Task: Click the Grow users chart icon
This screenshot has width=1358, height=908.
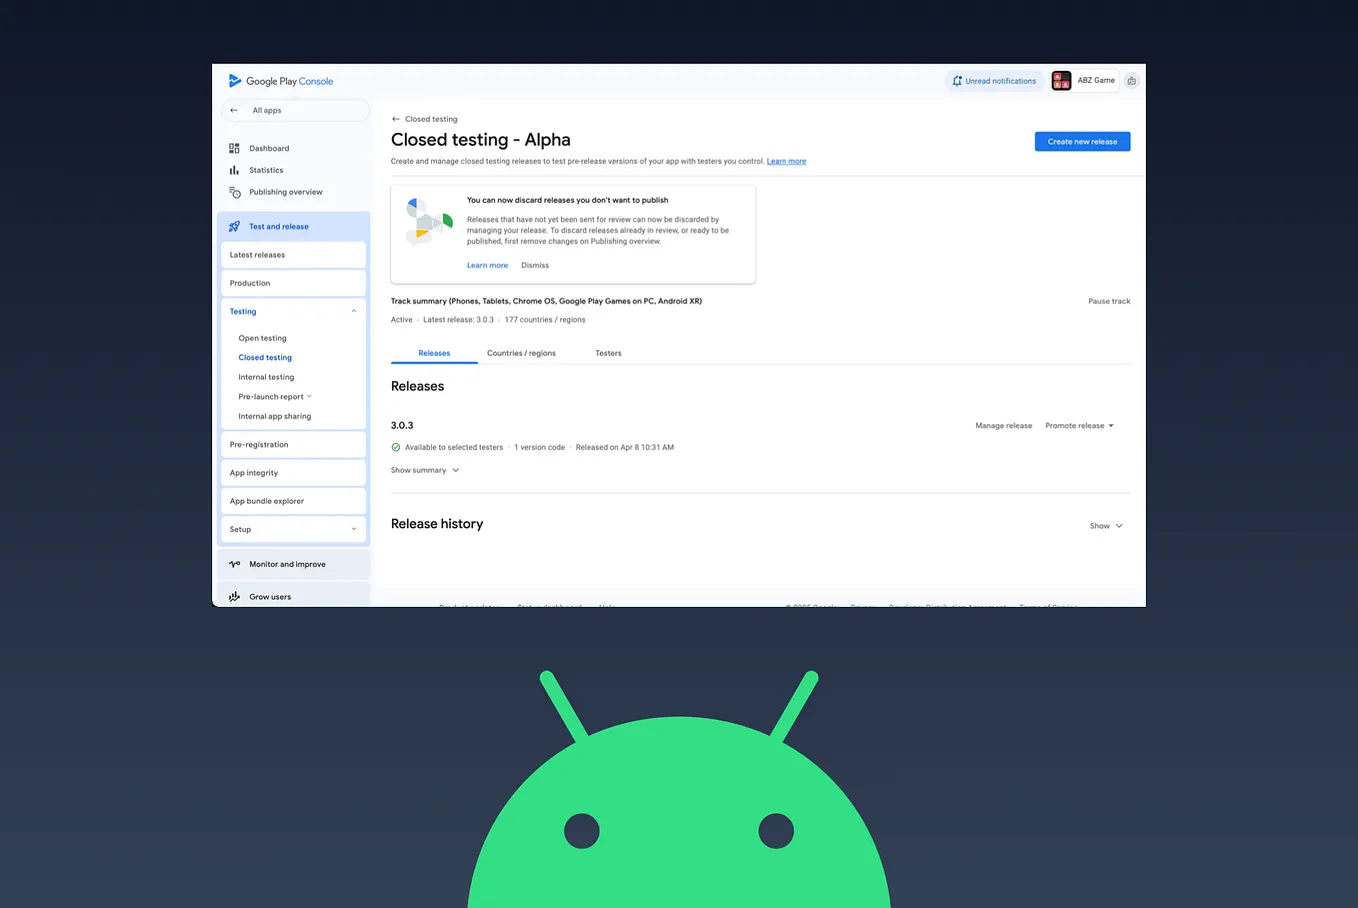Action: tap(234, 597)
